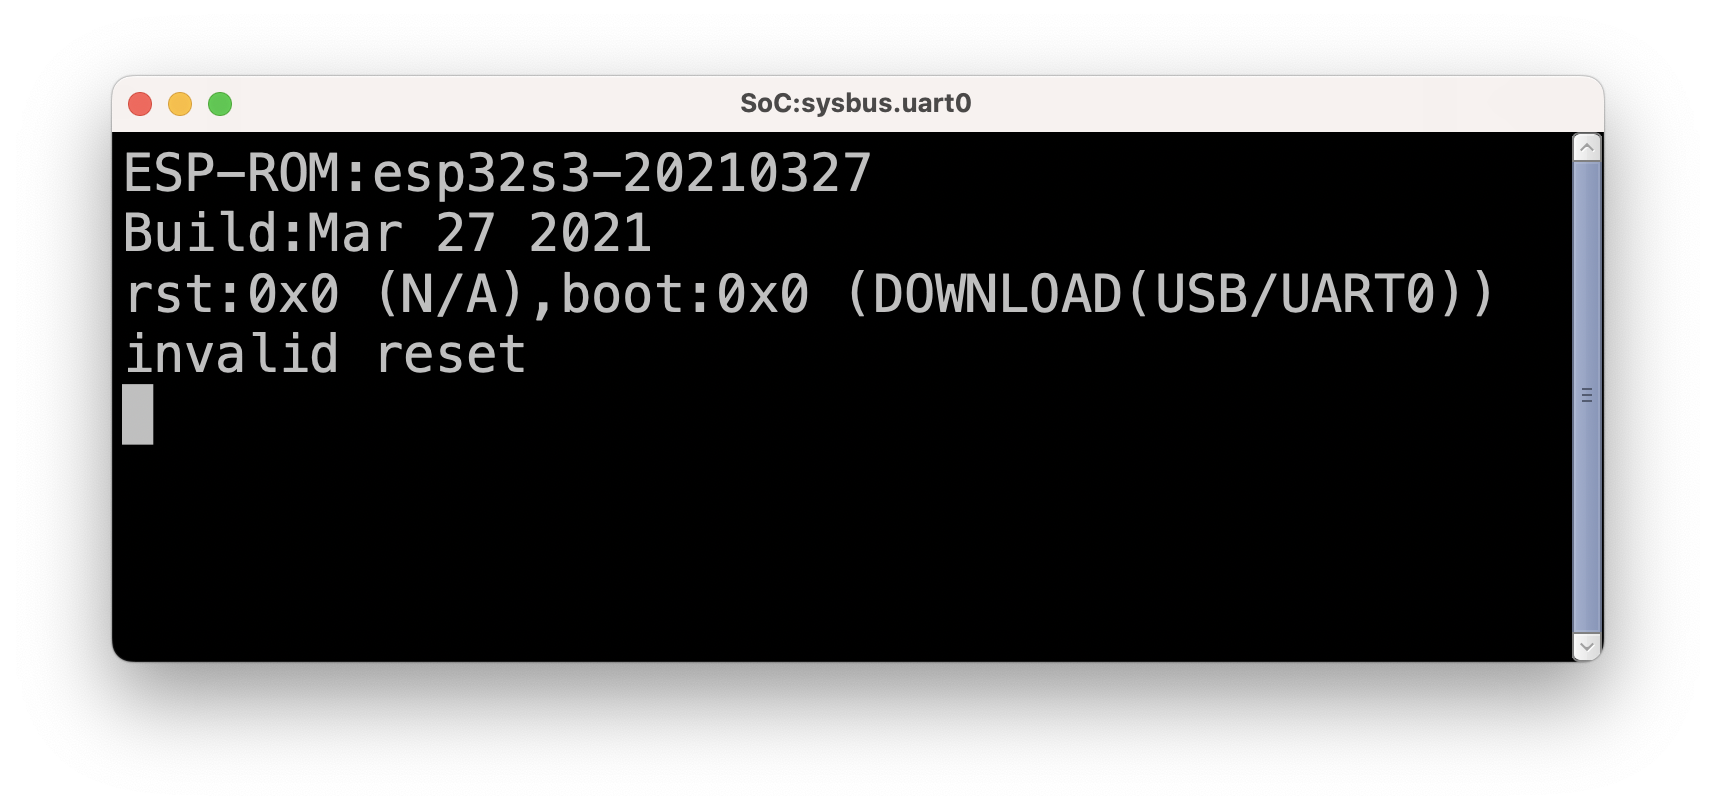The height and width of the screenshot is (810, 1716).
Task: Click the word "invalid" in last line
Action: 231,355
